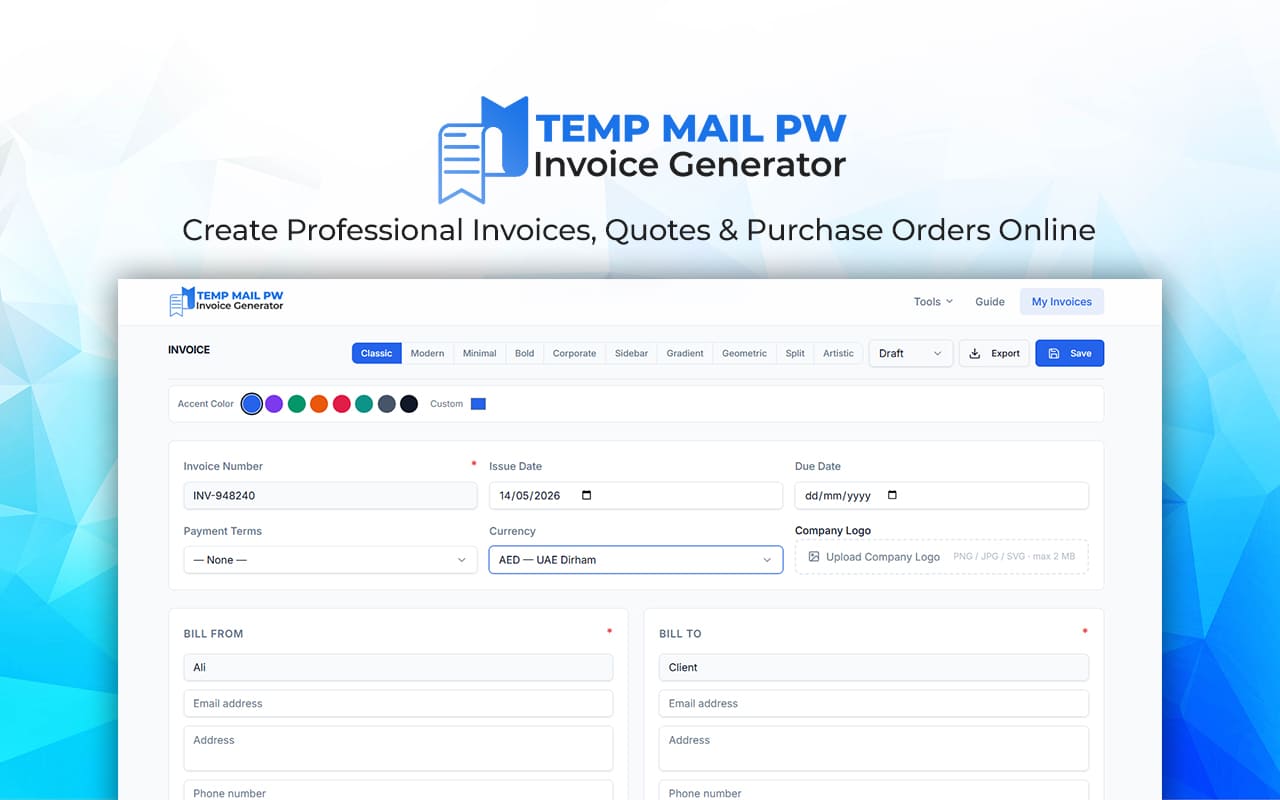Image resolution: width=1280 pixels, height=800 pixels.
Task: Open the Draft status dropdown
Action: [x=911, y=353]
